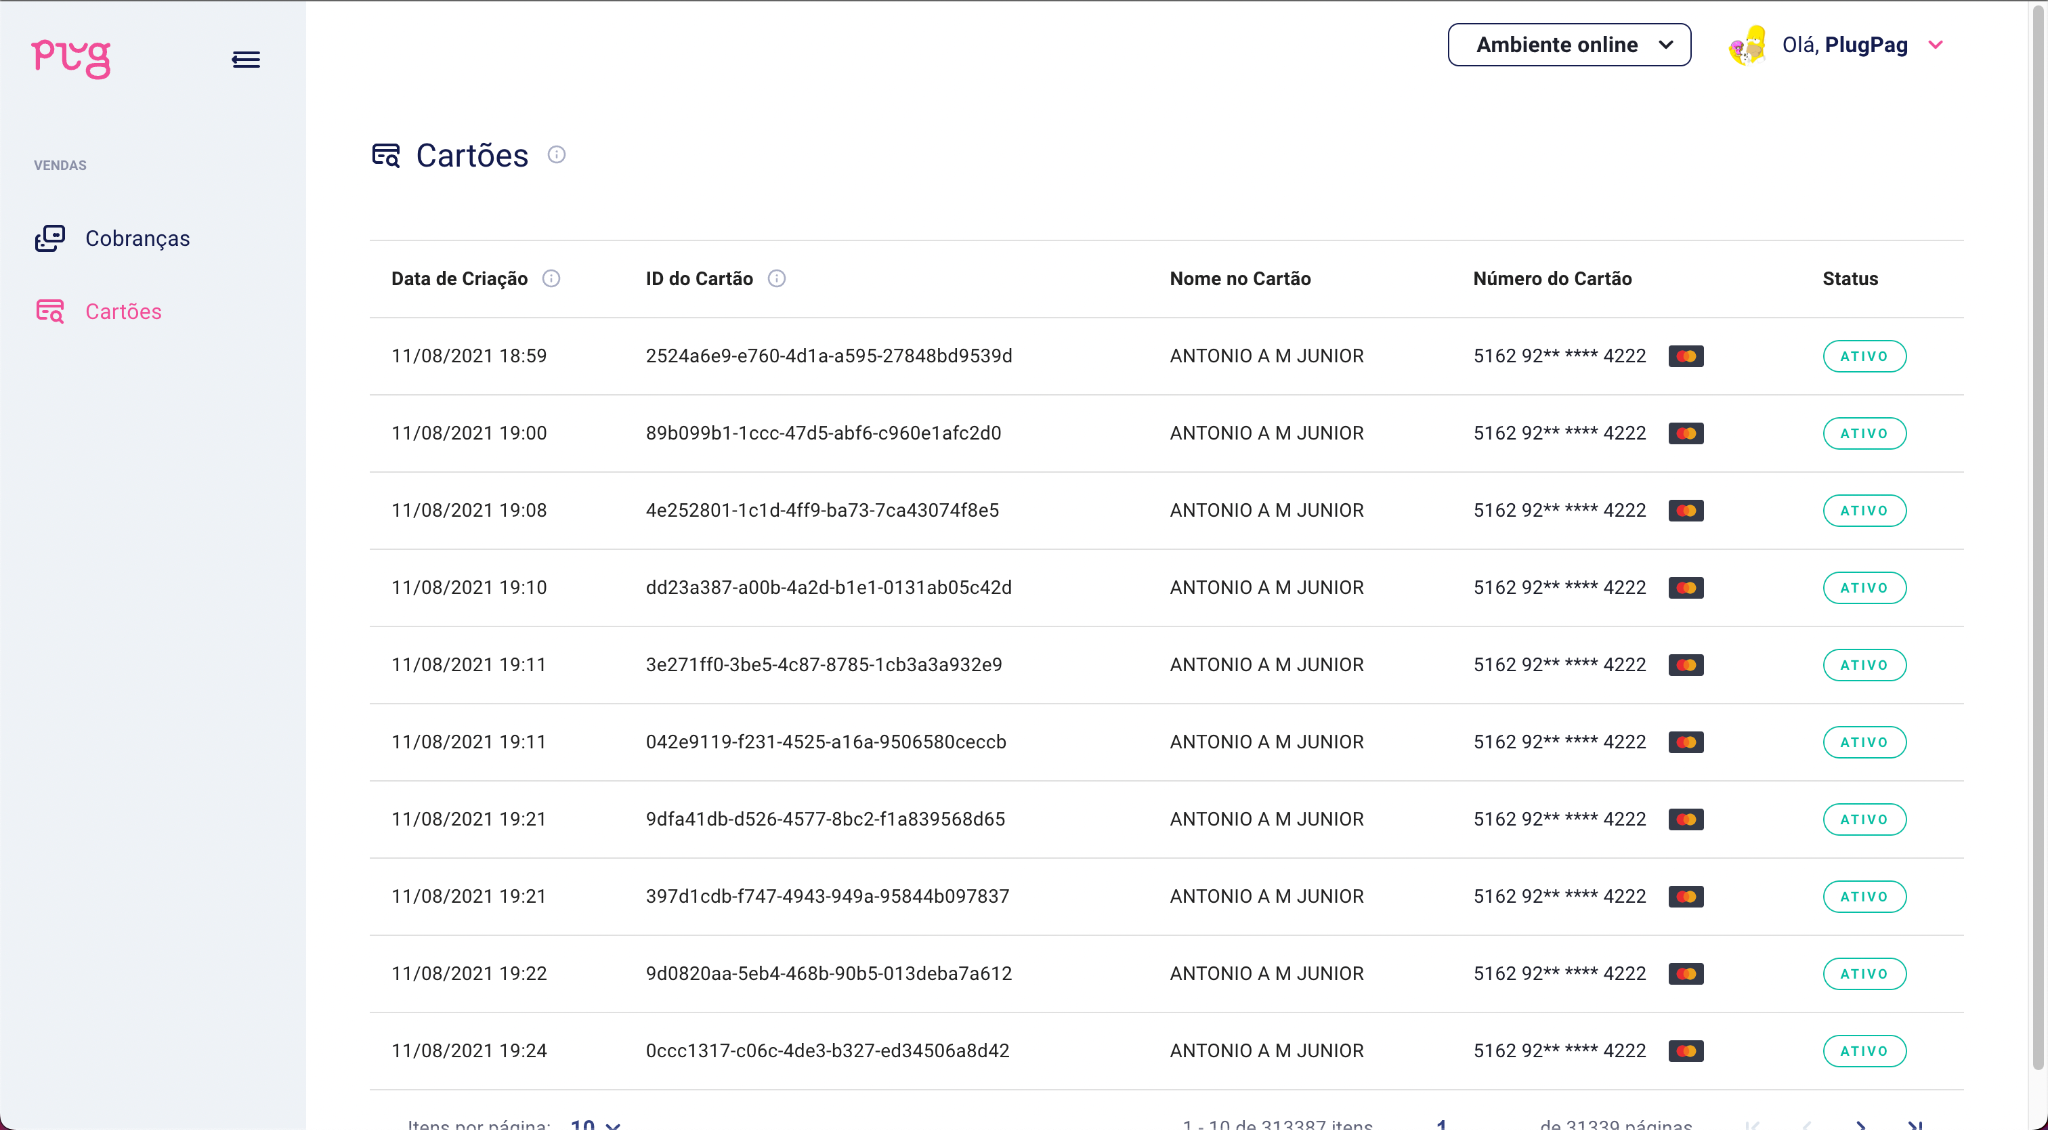Click the info icon beside the Cartões title
Viewport: 2048px width, 1130px height.
[x=557, y=155]
